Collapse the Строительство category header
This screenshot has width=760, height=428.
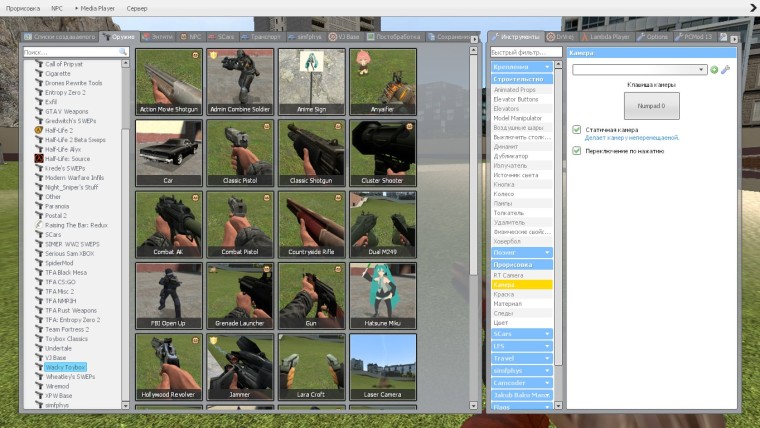coord(522,79)
